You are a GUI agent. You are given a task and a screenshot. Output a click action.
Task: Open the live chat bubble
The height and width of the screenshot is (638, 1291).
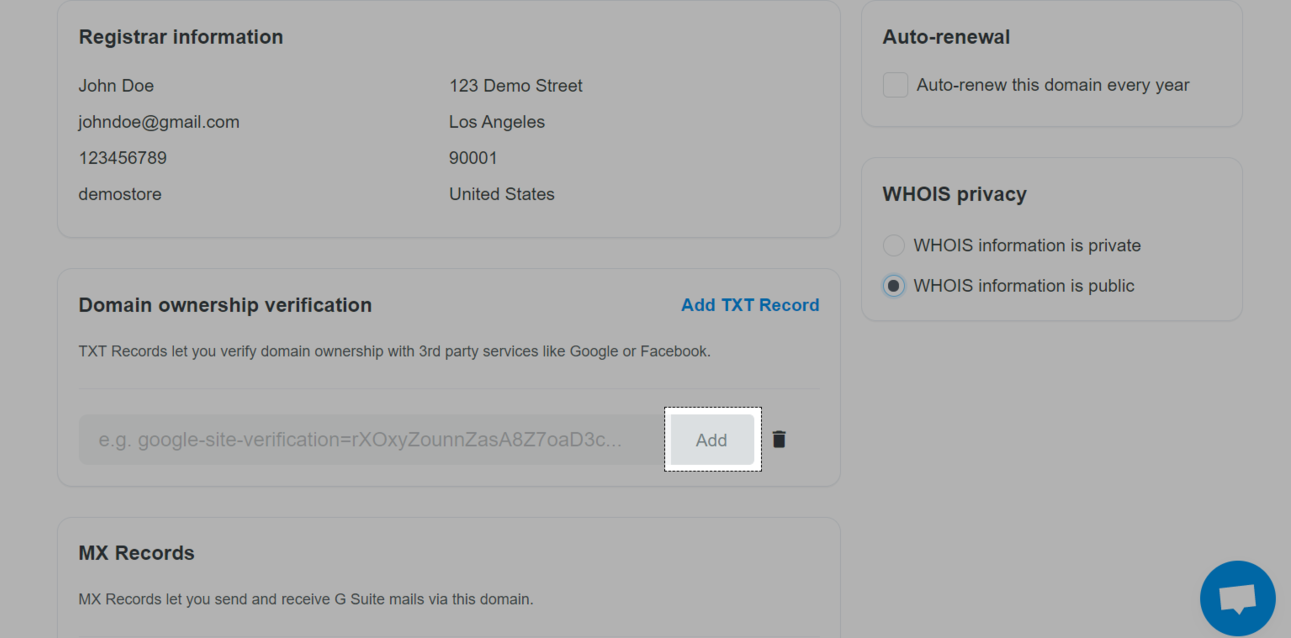(1237, 598)
